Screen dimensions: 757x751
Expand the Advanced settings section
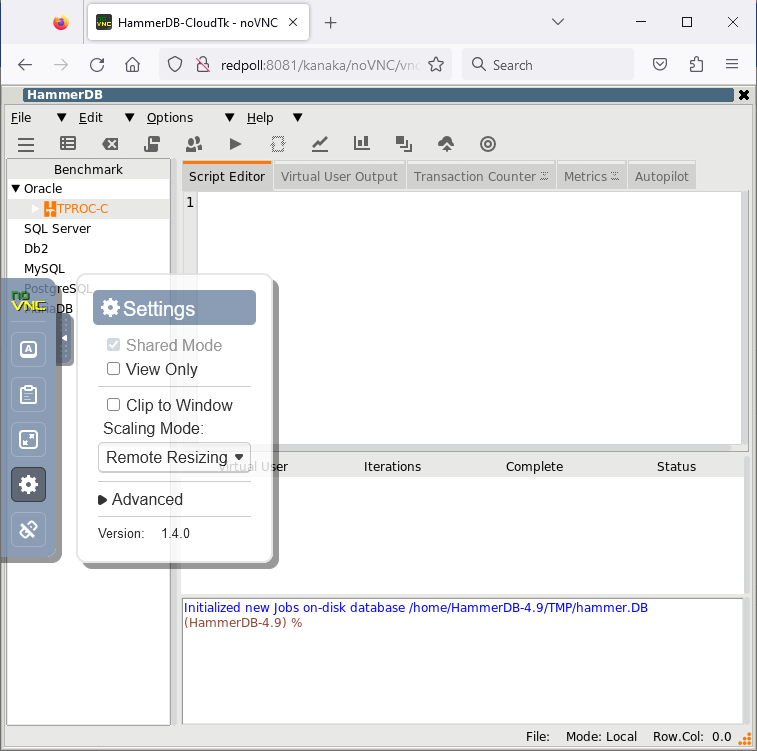coord(140,500)
